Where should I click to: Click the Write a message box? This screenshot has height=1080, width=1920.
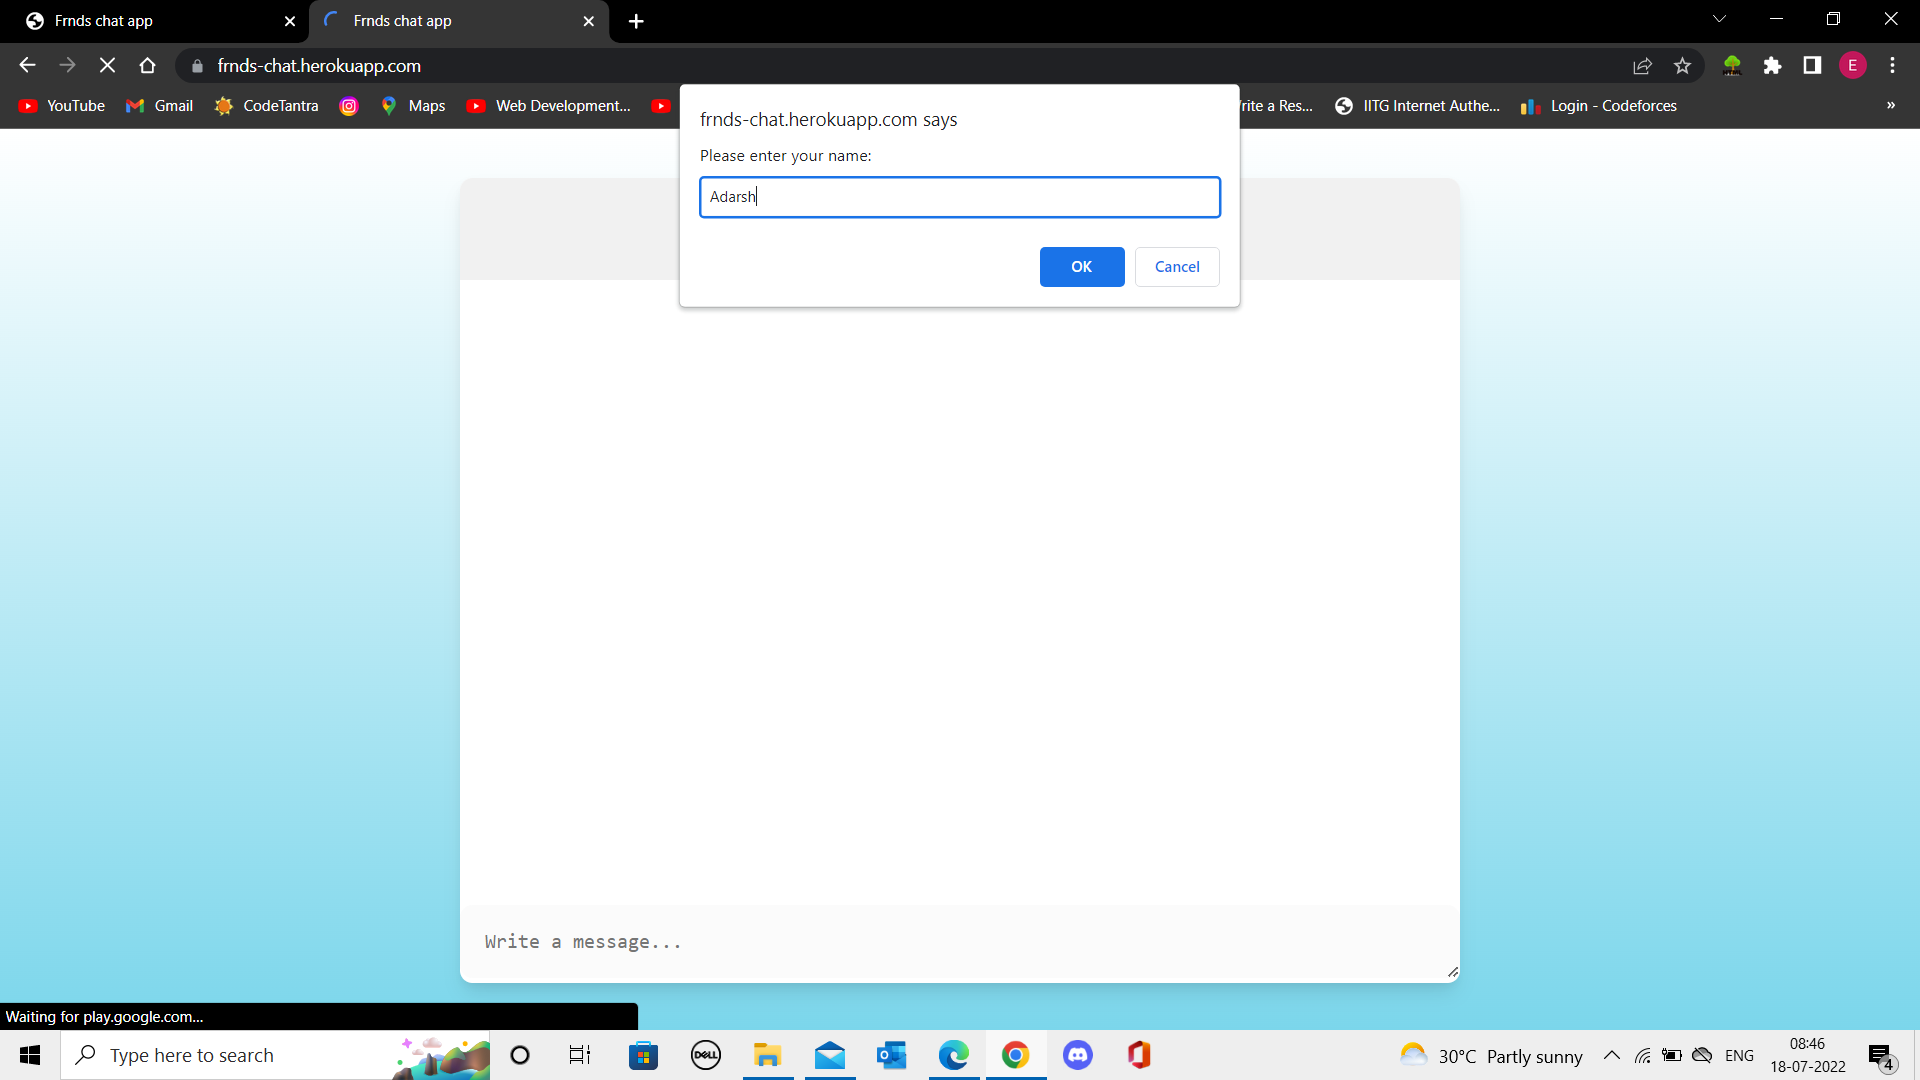pos(958,942)
